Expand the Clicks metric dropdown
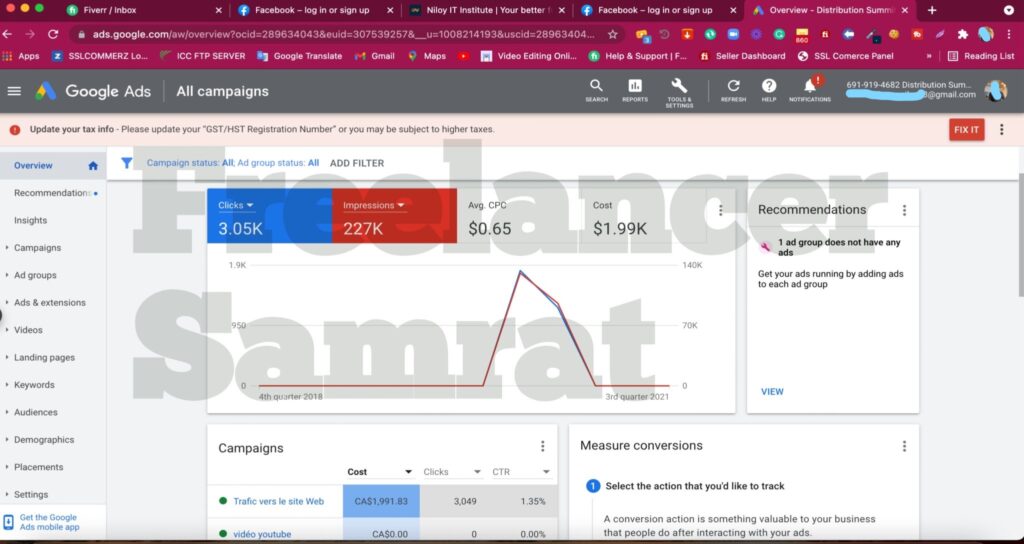 [250, 205]
